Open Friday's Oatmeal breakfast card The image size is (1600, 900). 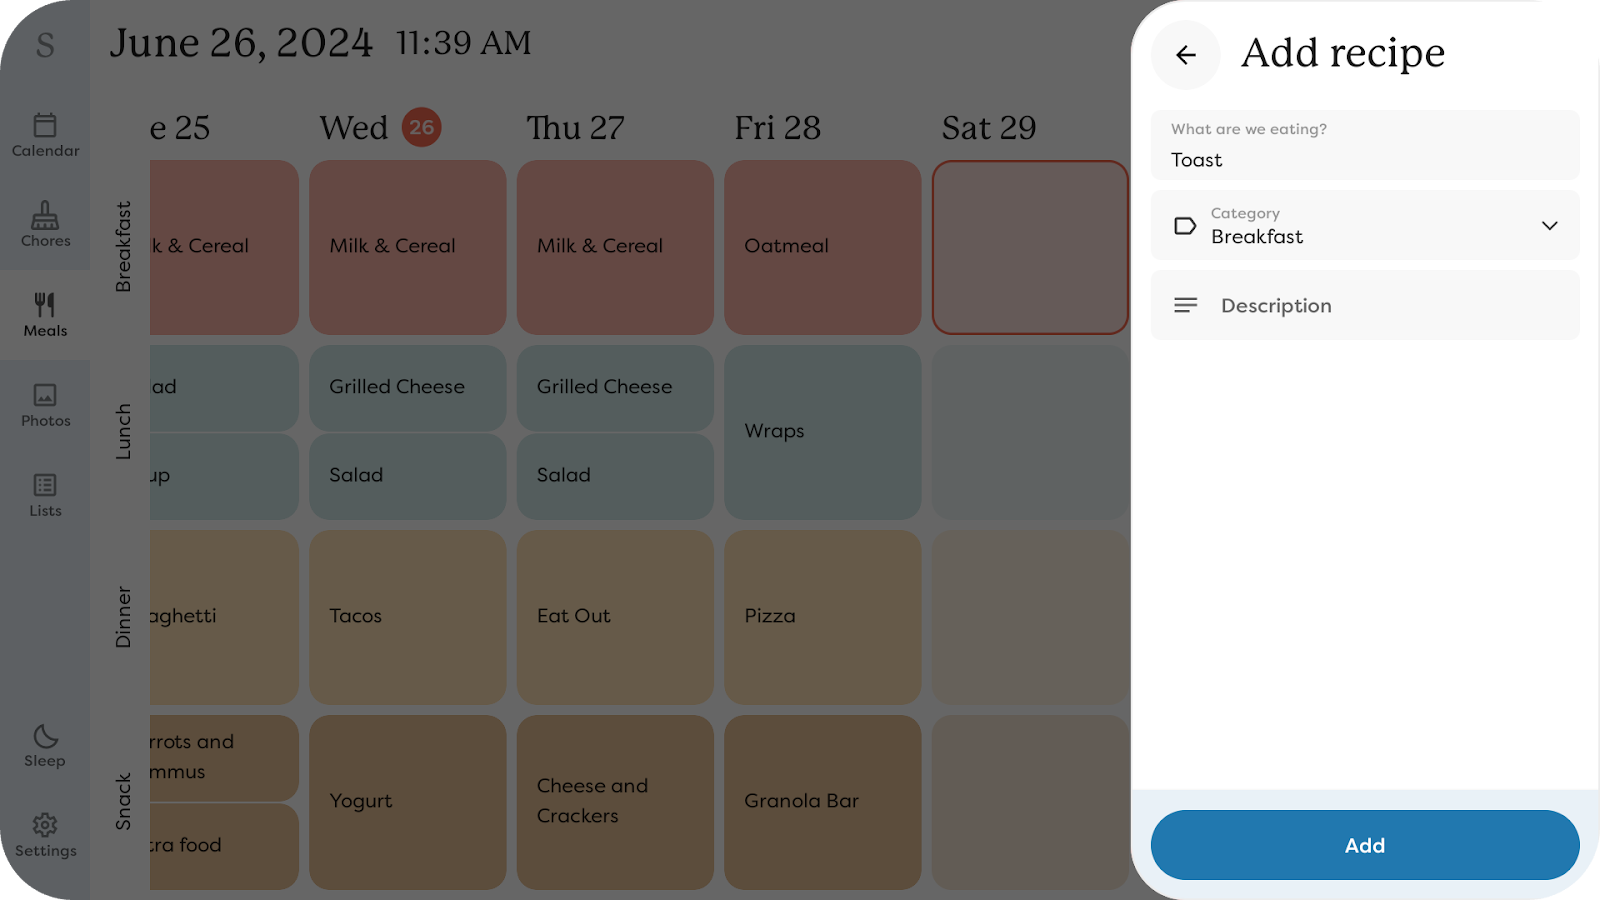(822, 247)
